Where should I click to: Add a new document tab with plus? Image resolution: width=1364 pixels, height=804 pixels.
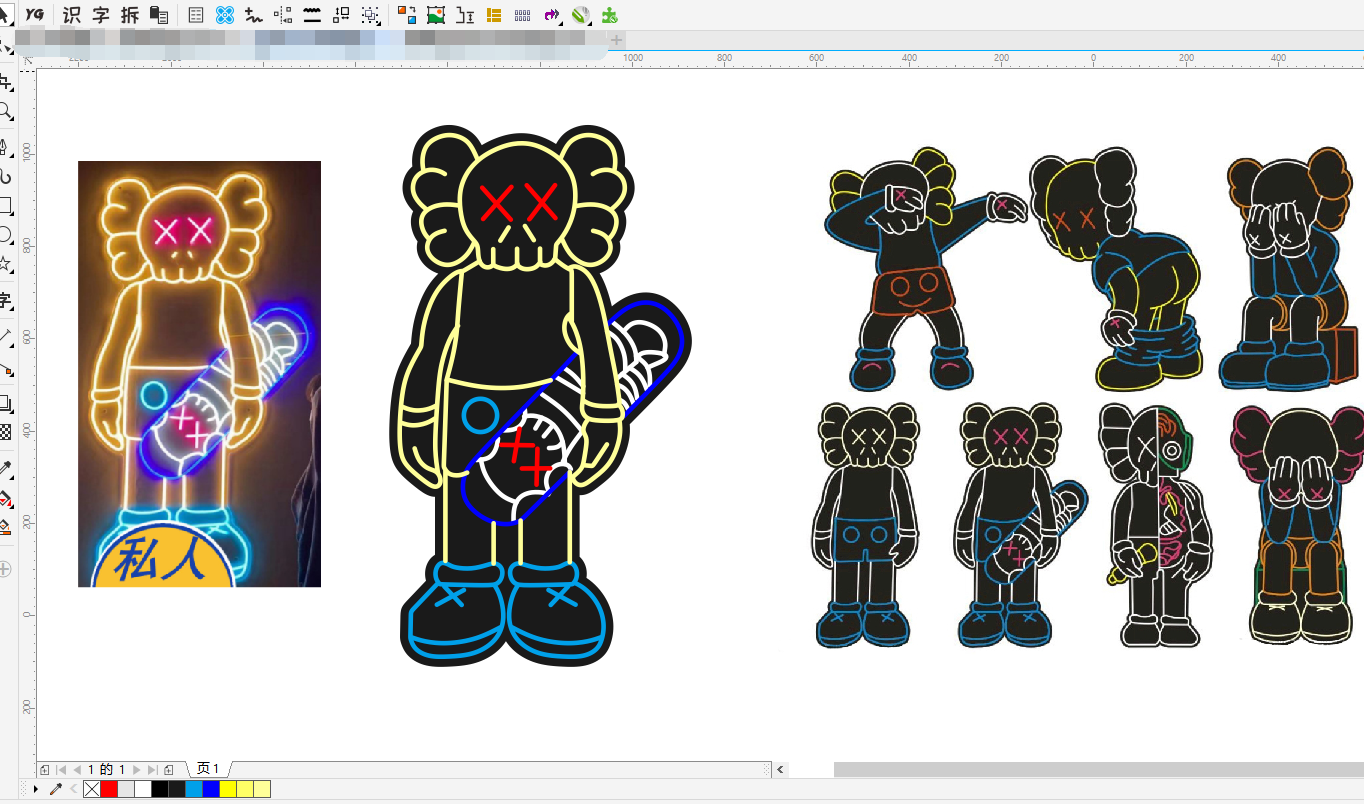[617, 40]
